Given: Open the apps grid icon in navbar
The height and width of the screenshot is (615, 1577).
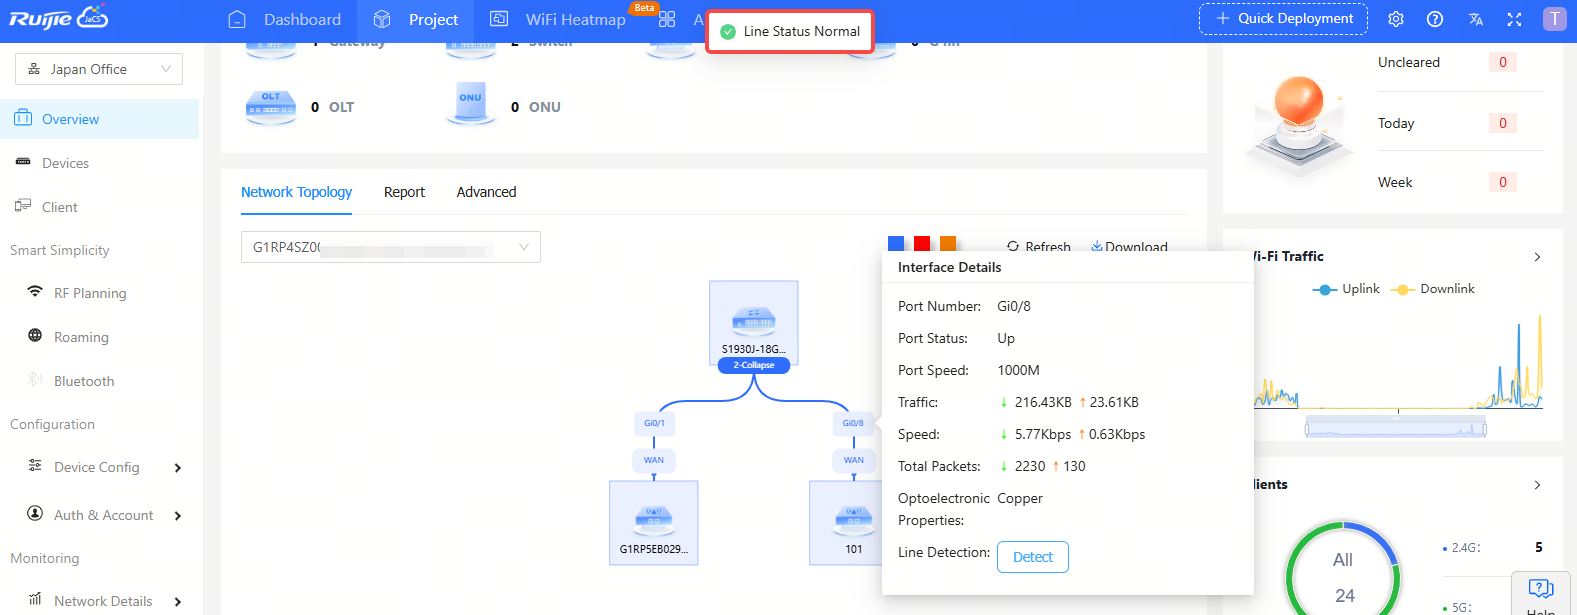Looking at the screenshot, I should 667,19.
